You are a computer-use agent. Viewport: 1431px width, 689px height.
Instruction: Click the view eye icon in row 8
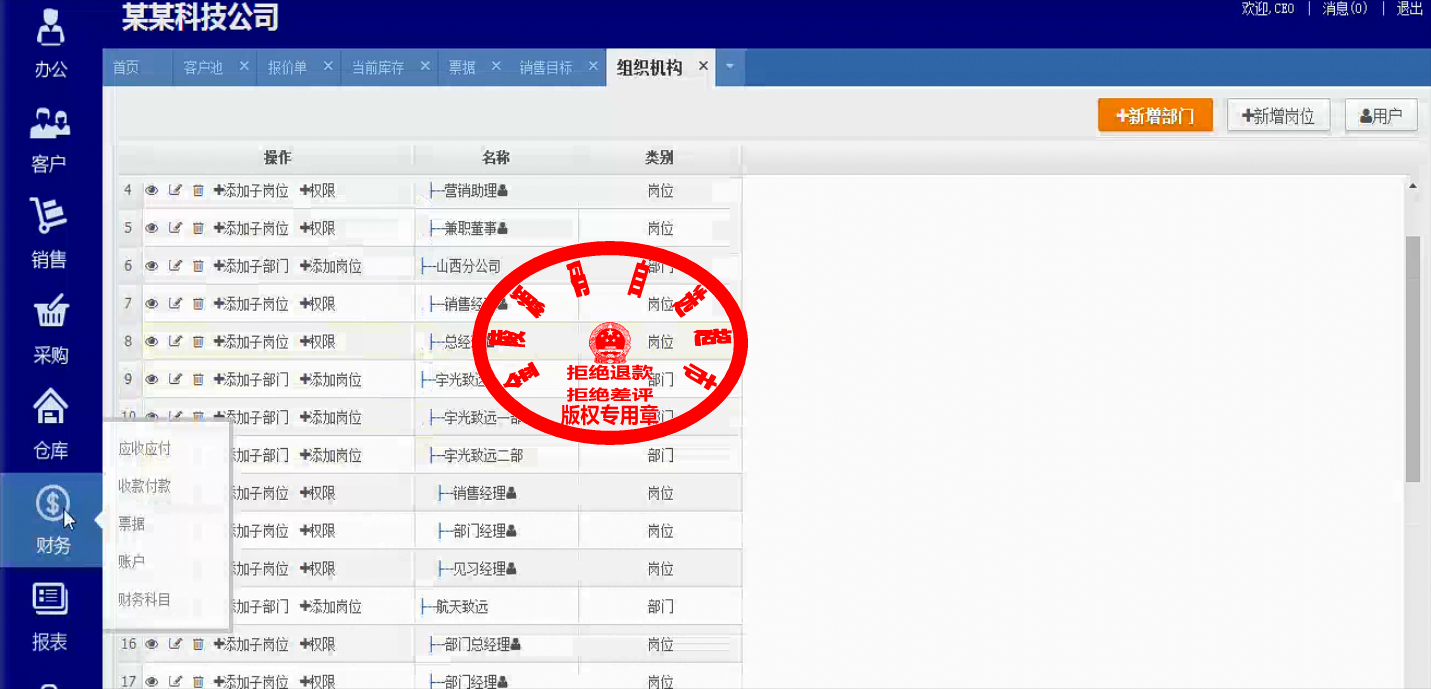(152, 342)
